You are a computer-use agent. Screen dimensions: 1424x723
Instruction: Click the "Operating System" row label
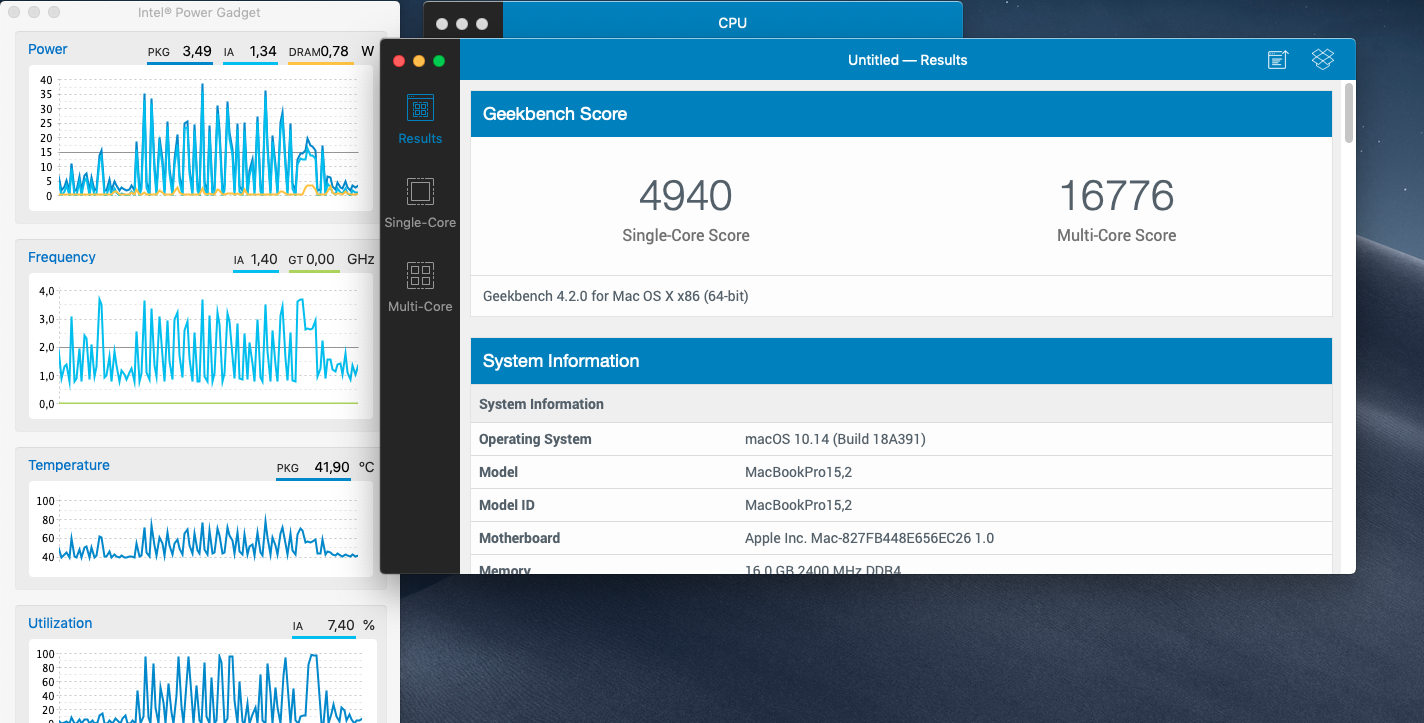point(535,439)
